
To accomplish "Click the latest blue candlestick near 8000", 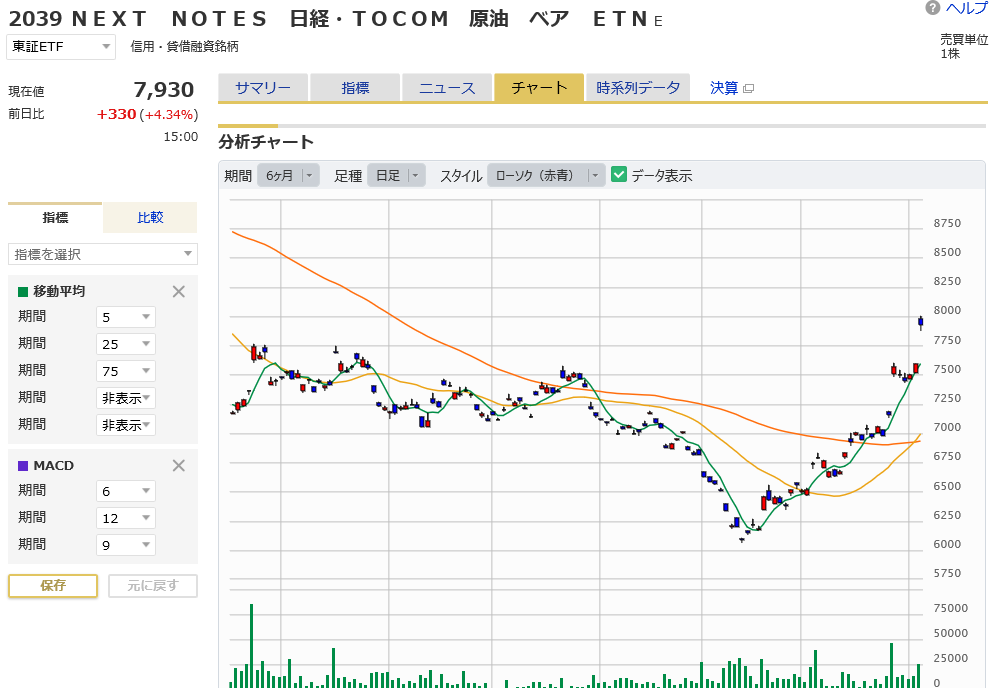I will 921,322.
